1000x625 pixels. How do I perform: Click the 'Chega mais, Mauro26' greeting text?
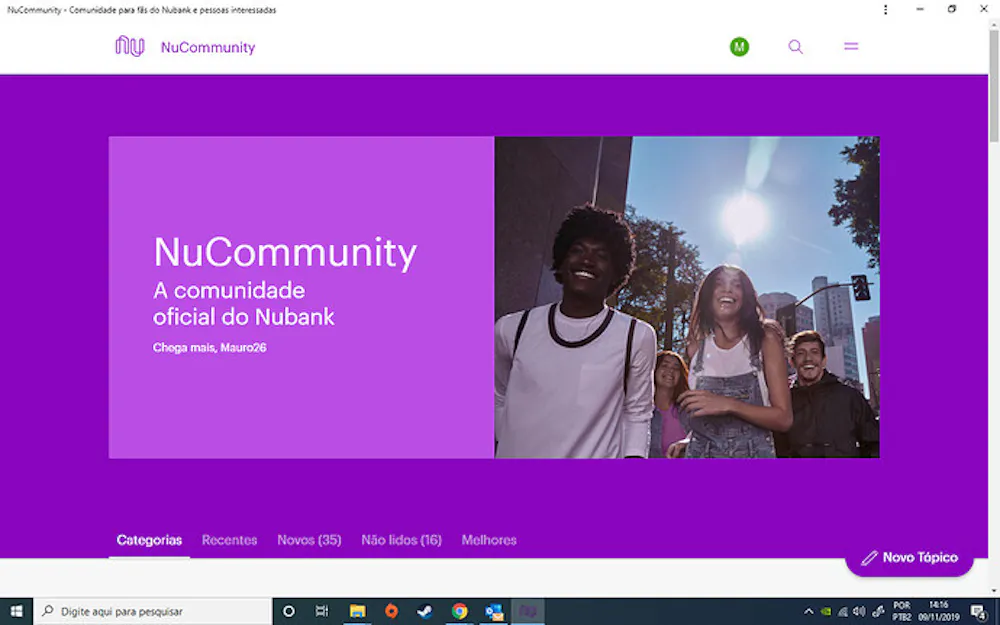210,348
